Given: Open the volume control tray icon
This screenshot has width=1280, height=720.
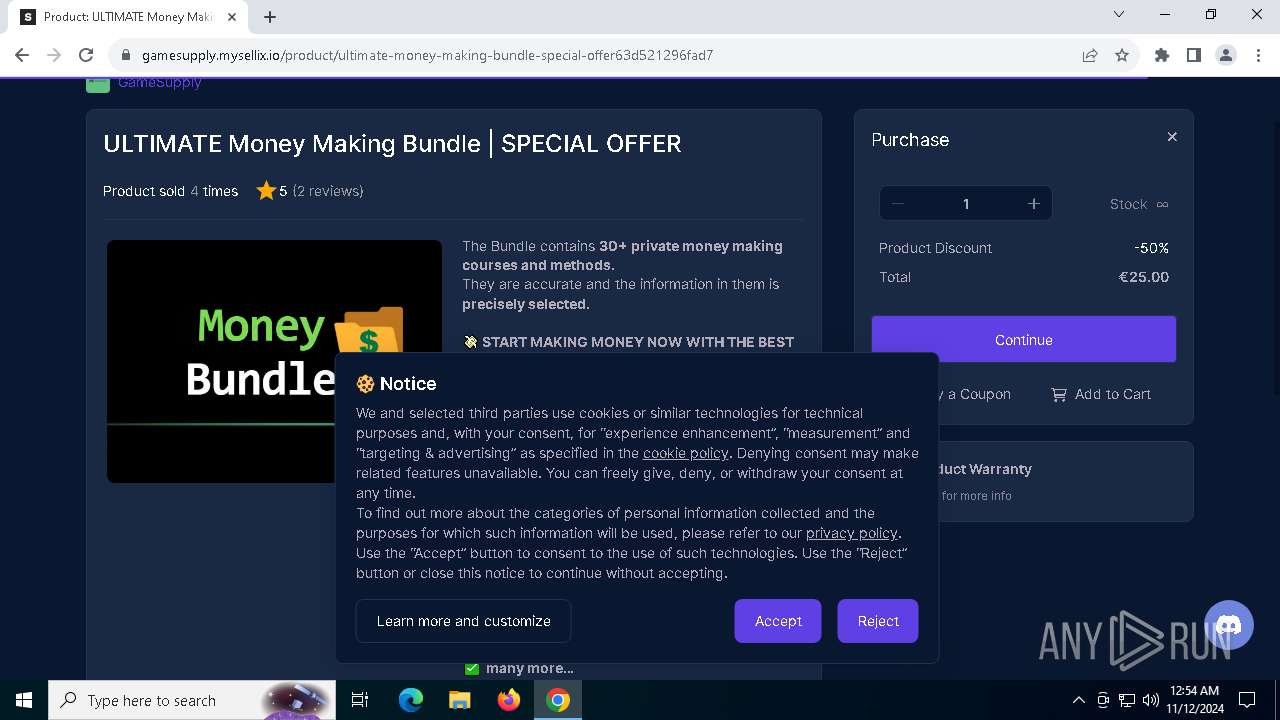Looking at the screenshot, I should point(1151,700).
